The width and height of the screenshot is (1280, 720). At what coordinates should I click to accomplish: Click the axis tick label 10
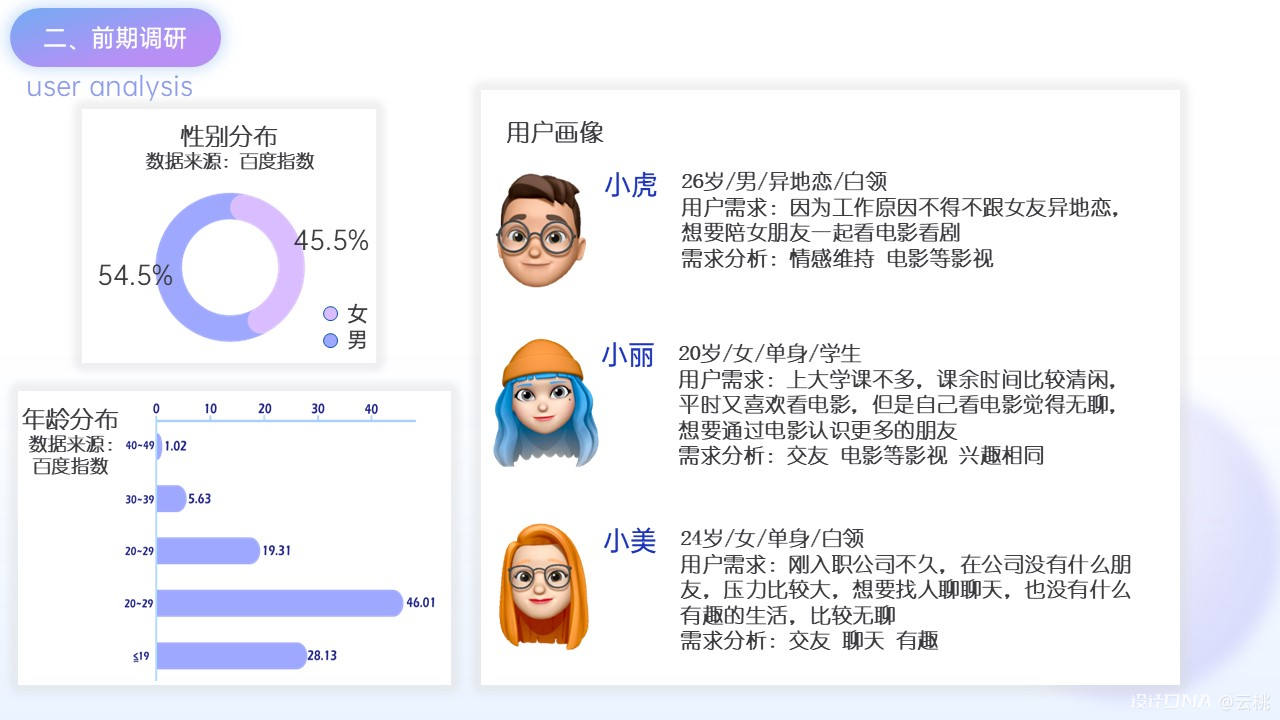(x=210, y=409)
